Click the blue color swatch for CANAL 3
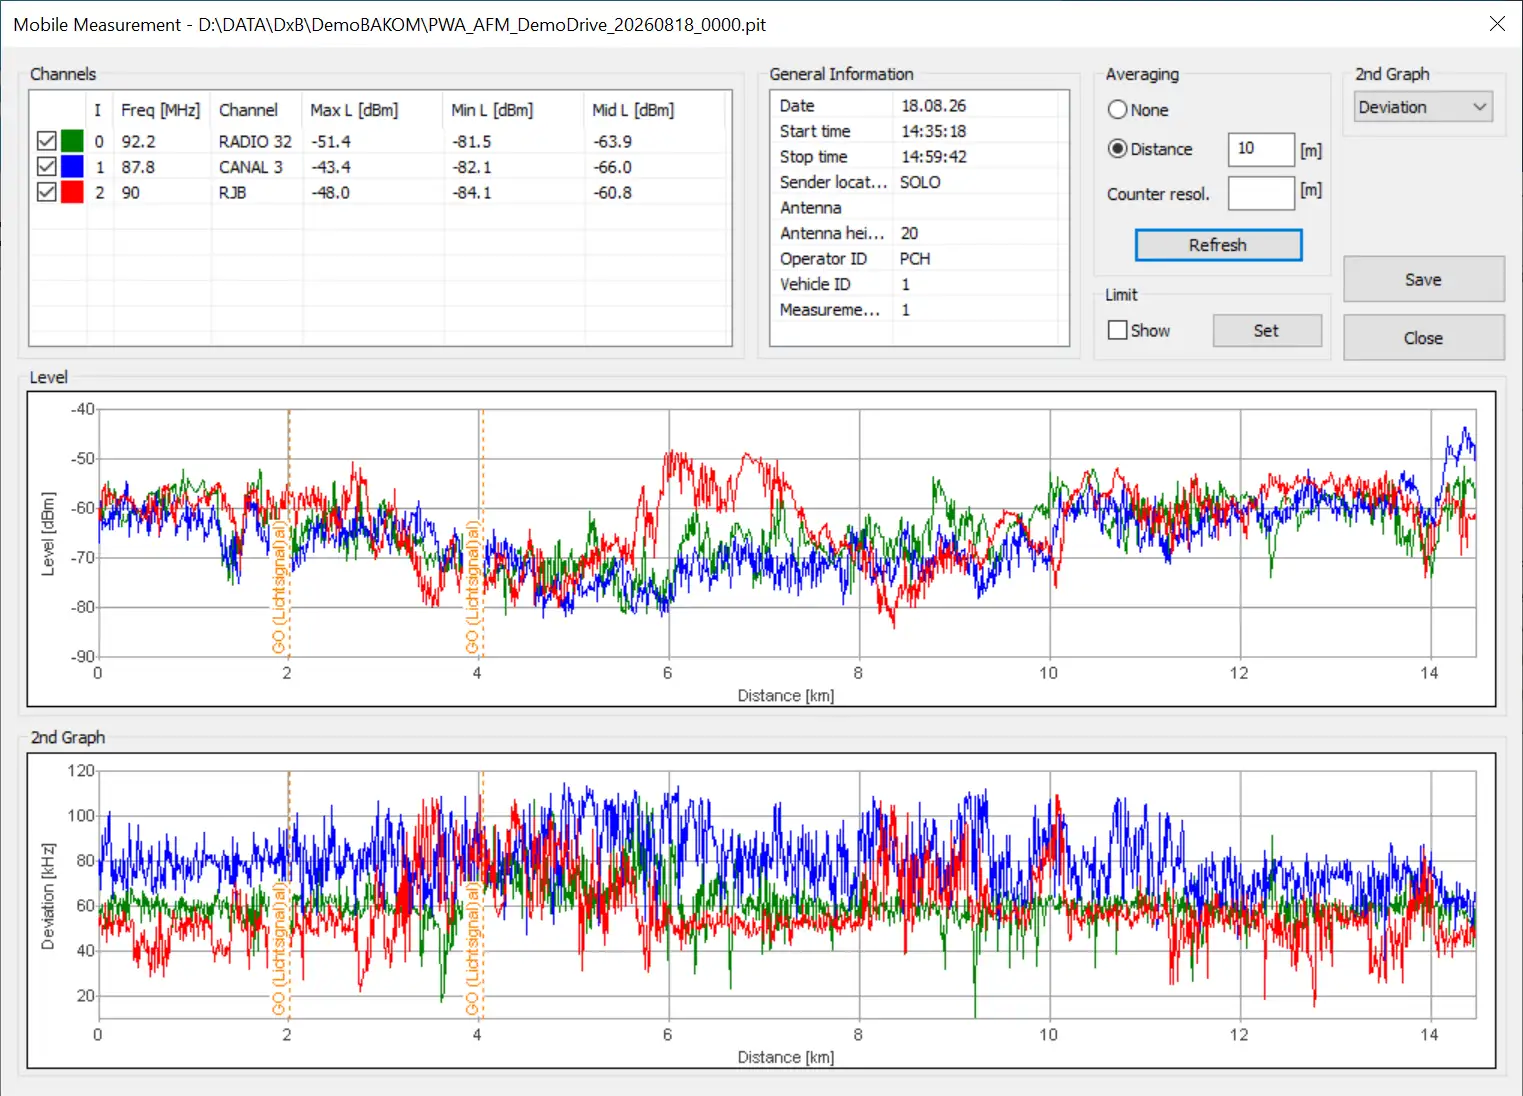Screen dimensions: 1523x1096 coord(72,167)
